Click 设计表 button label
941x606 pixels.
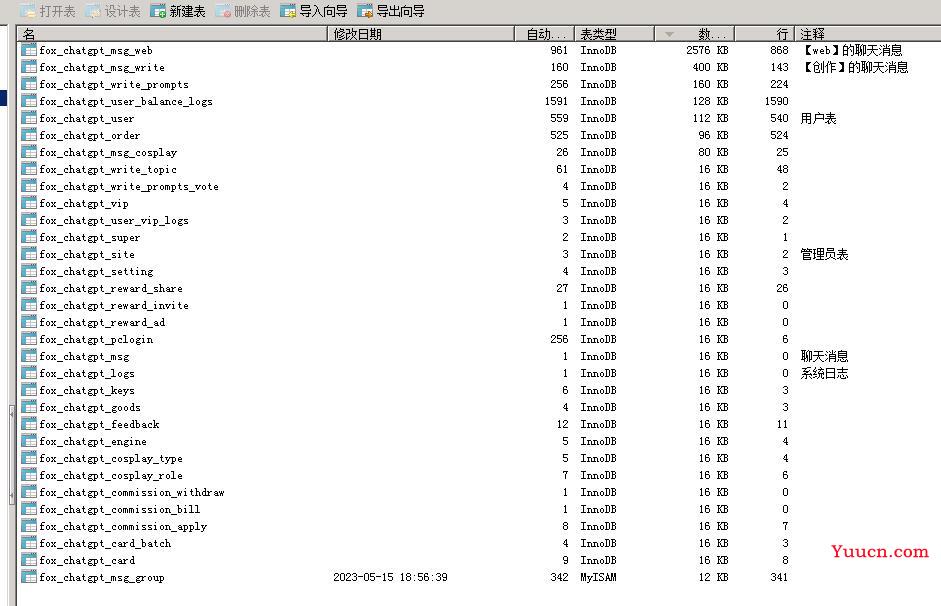coord(122,11)
